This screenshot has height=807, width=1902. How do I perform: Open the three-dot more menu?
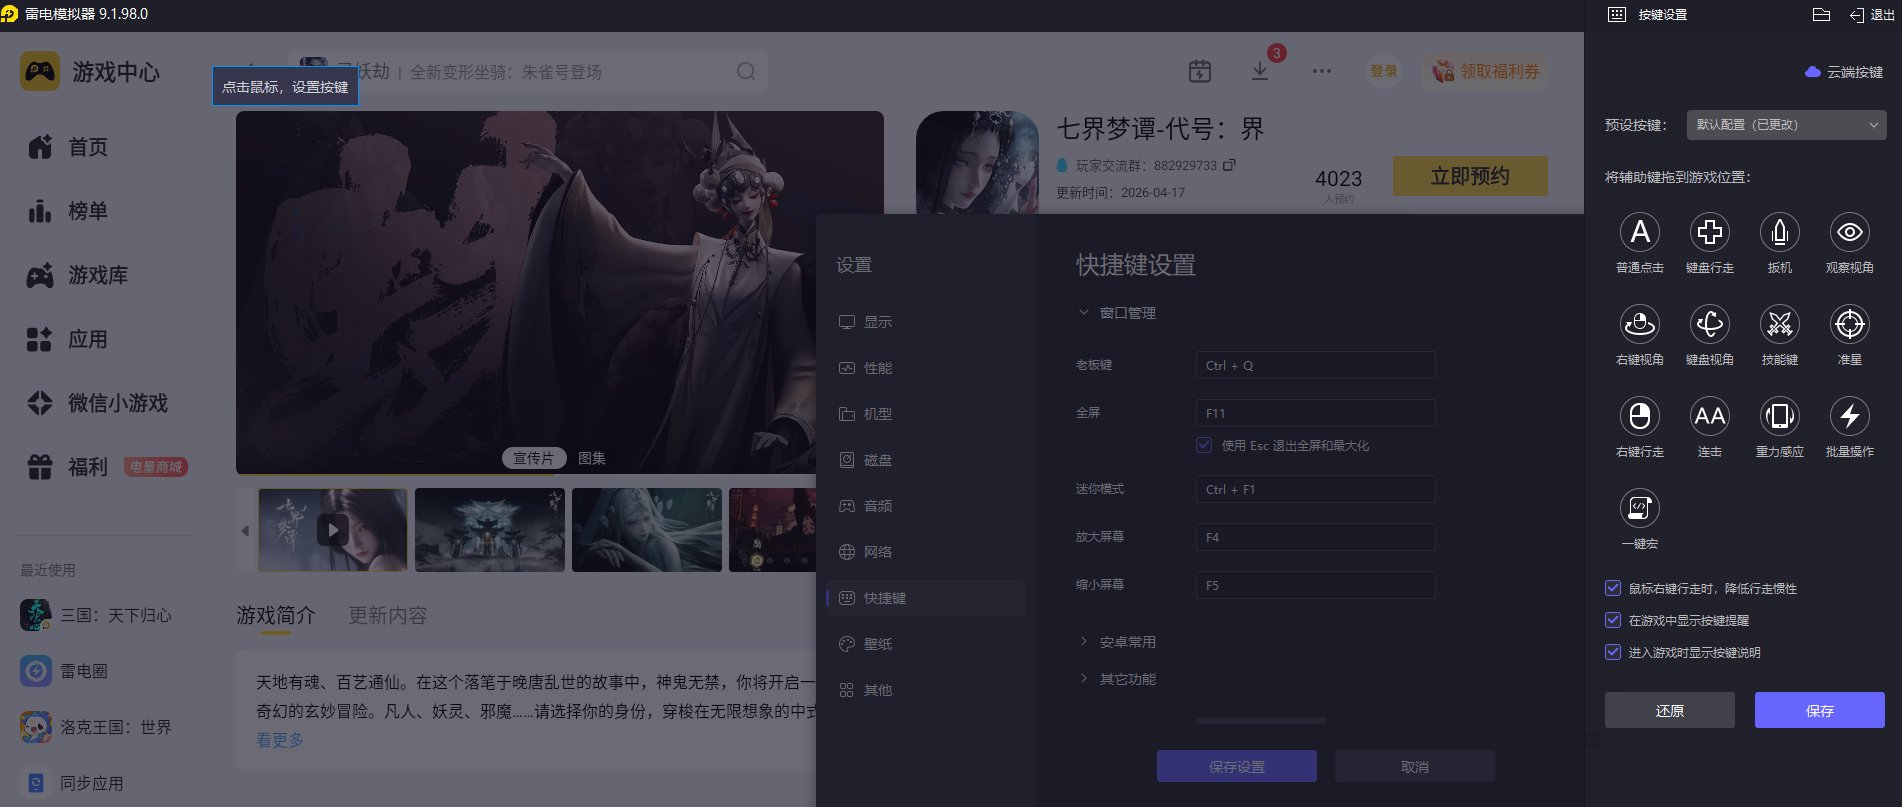1322,71
